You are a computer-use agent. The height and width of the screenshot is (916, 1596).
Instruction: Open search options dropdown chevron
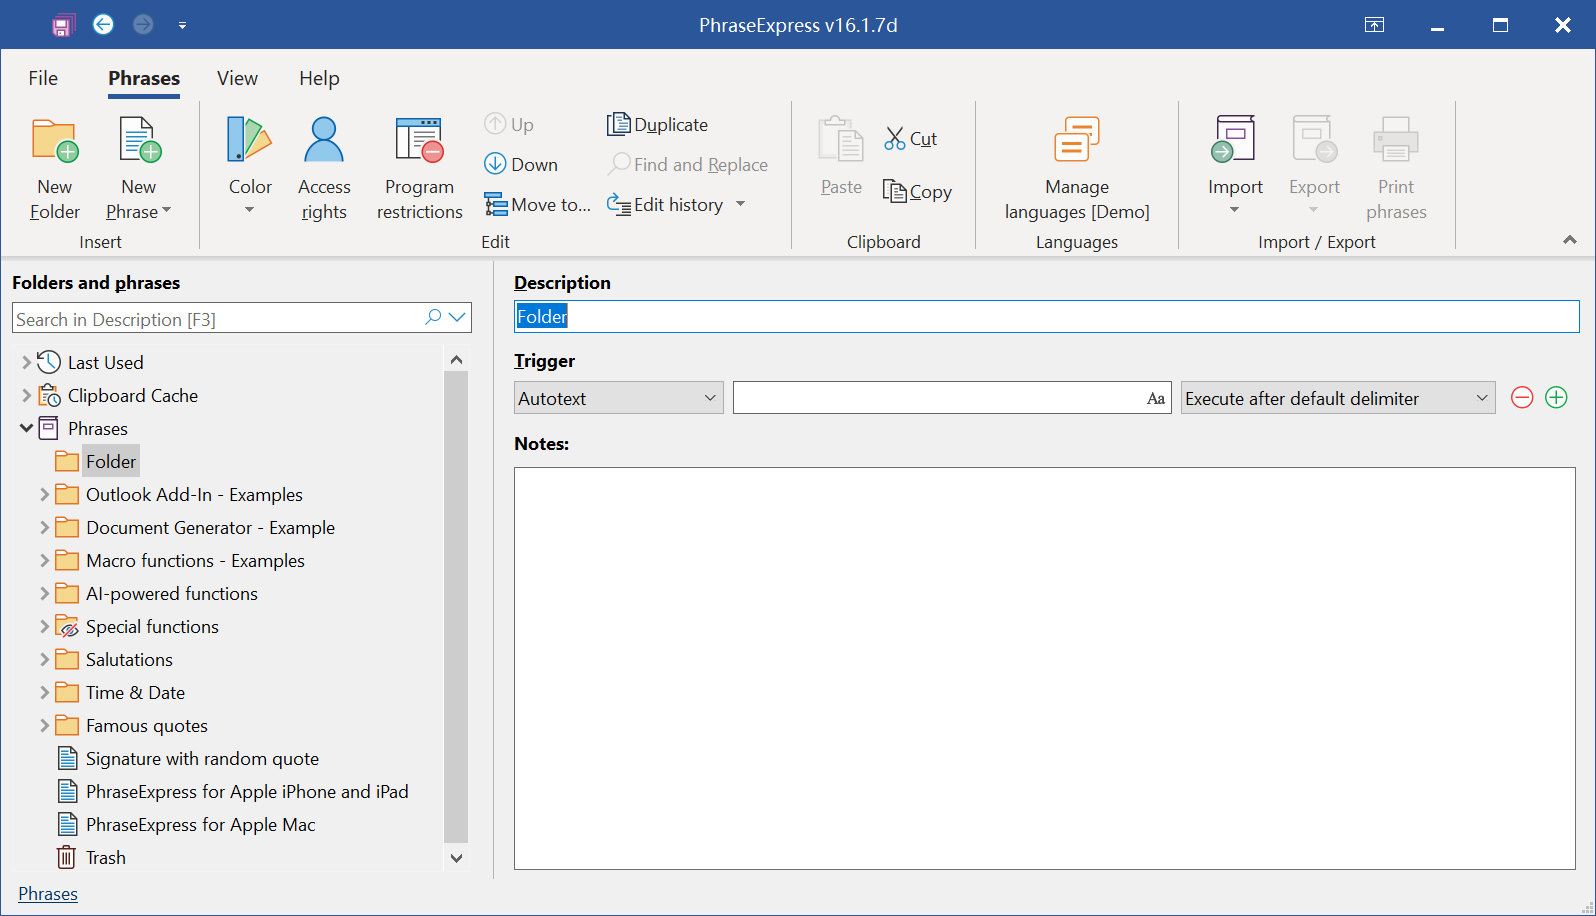coord(458,317)
